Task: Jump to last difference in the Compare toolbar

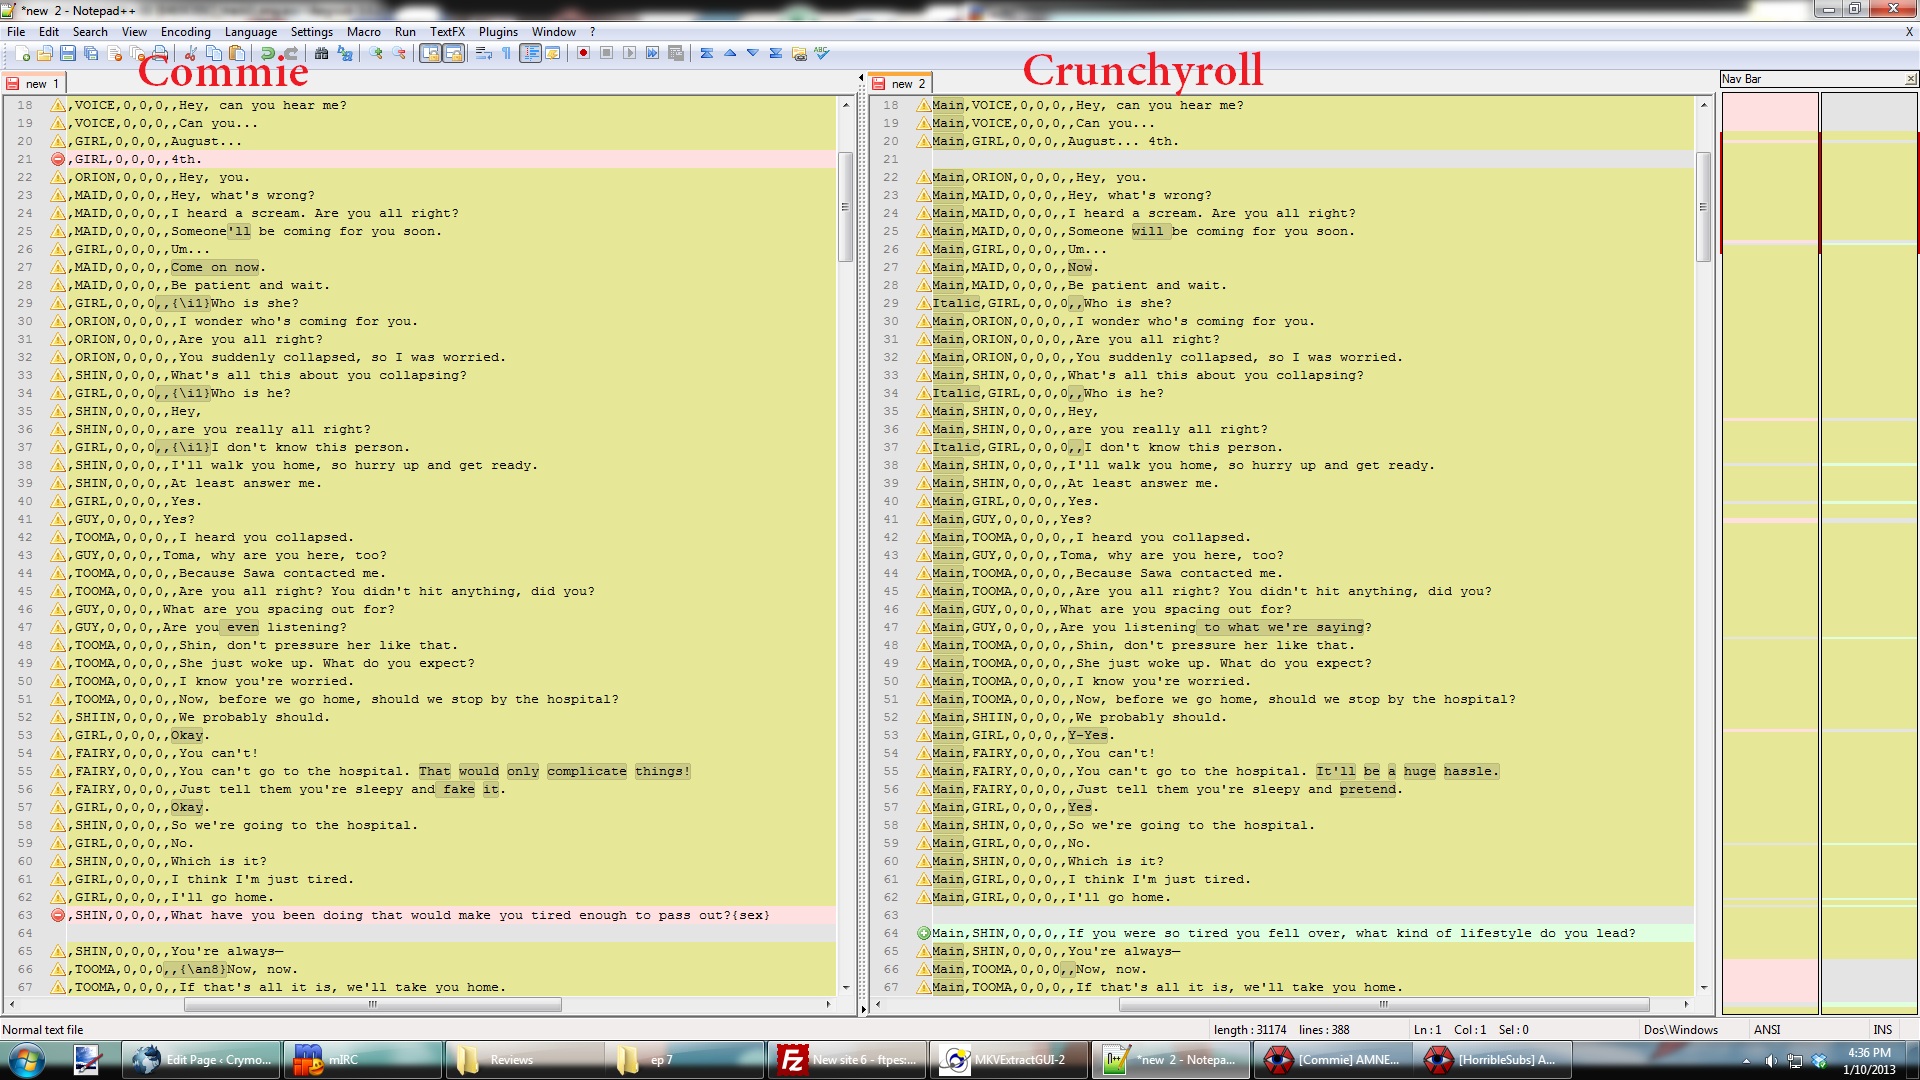Action: click(x=776, y=53)
